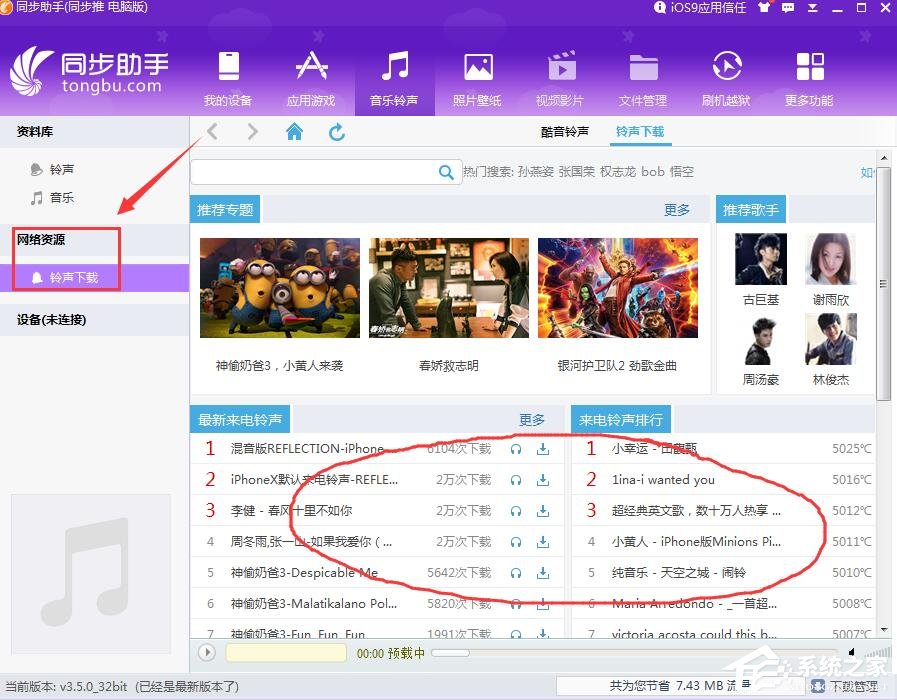Click the home icon in the toolbar

pyautogui.click(x=294, y=131)
